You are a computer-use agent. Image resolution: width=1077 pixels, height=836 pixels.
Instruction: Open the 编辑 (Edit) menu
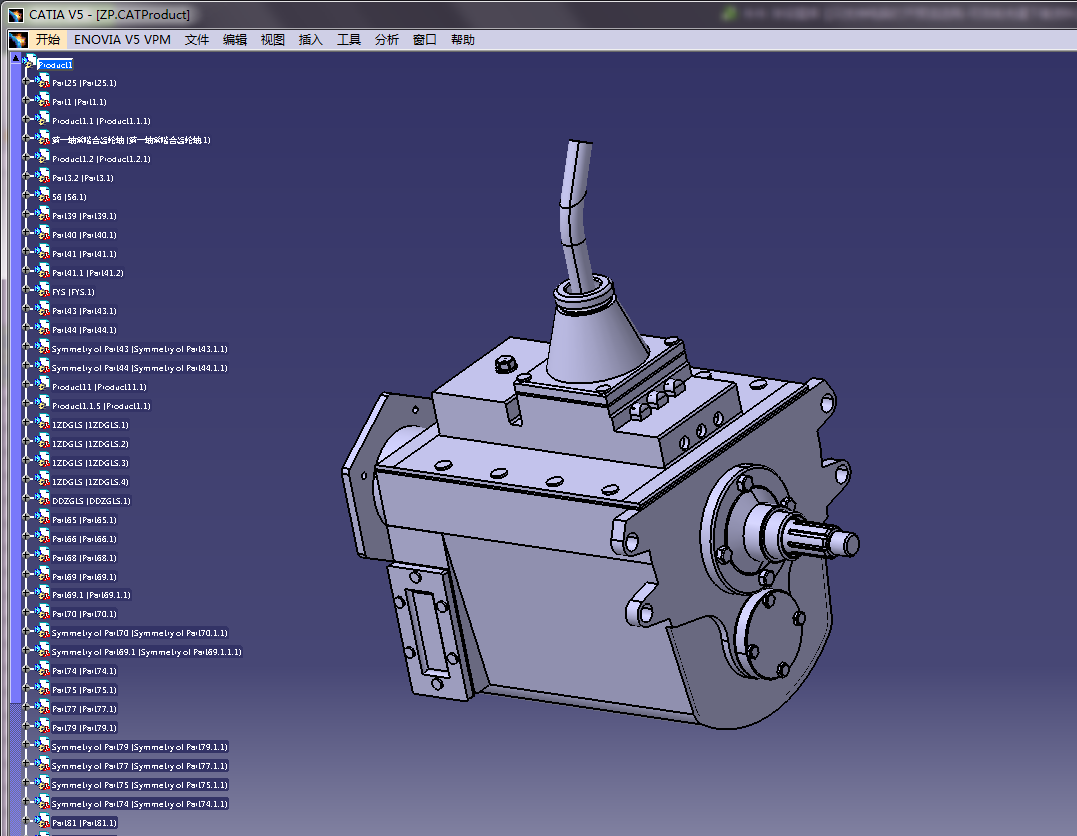click(x=235, y=40)
